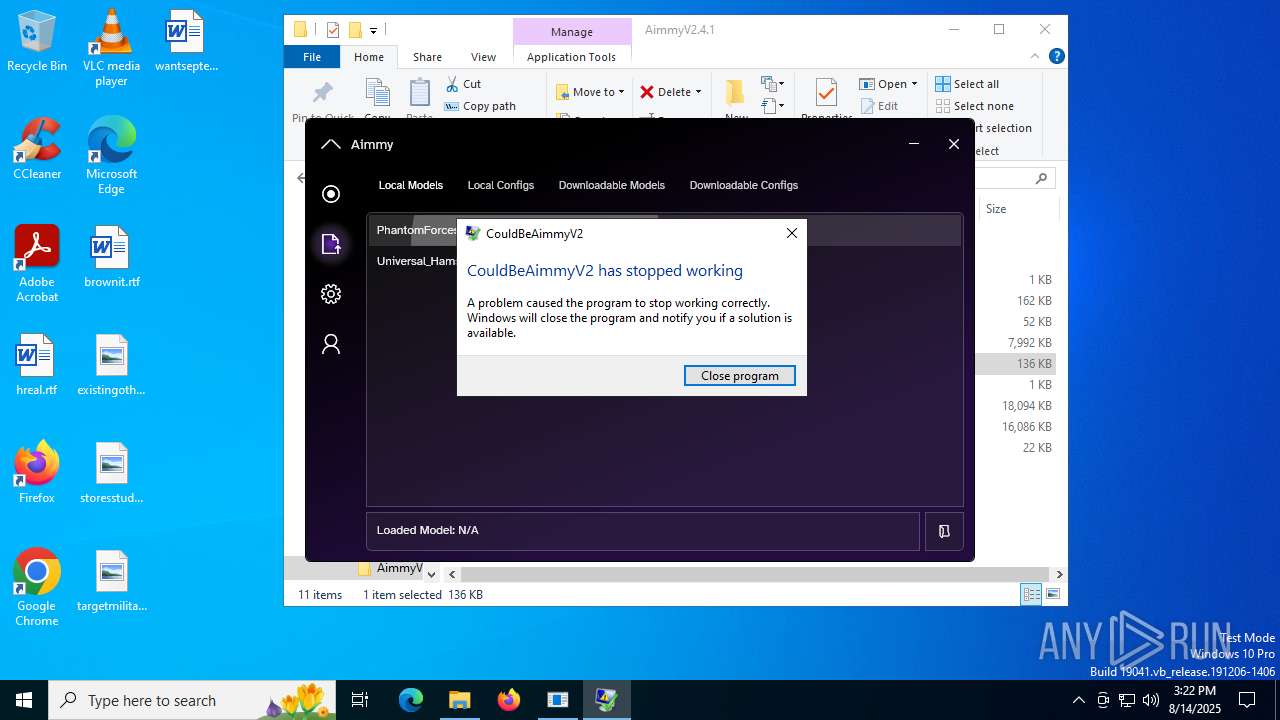The width and height of the screenshot is (1280, 720).
Task: Open the Share ribbon tab in File Explorer
Action: pyautogui.click(x=427, y=57)
